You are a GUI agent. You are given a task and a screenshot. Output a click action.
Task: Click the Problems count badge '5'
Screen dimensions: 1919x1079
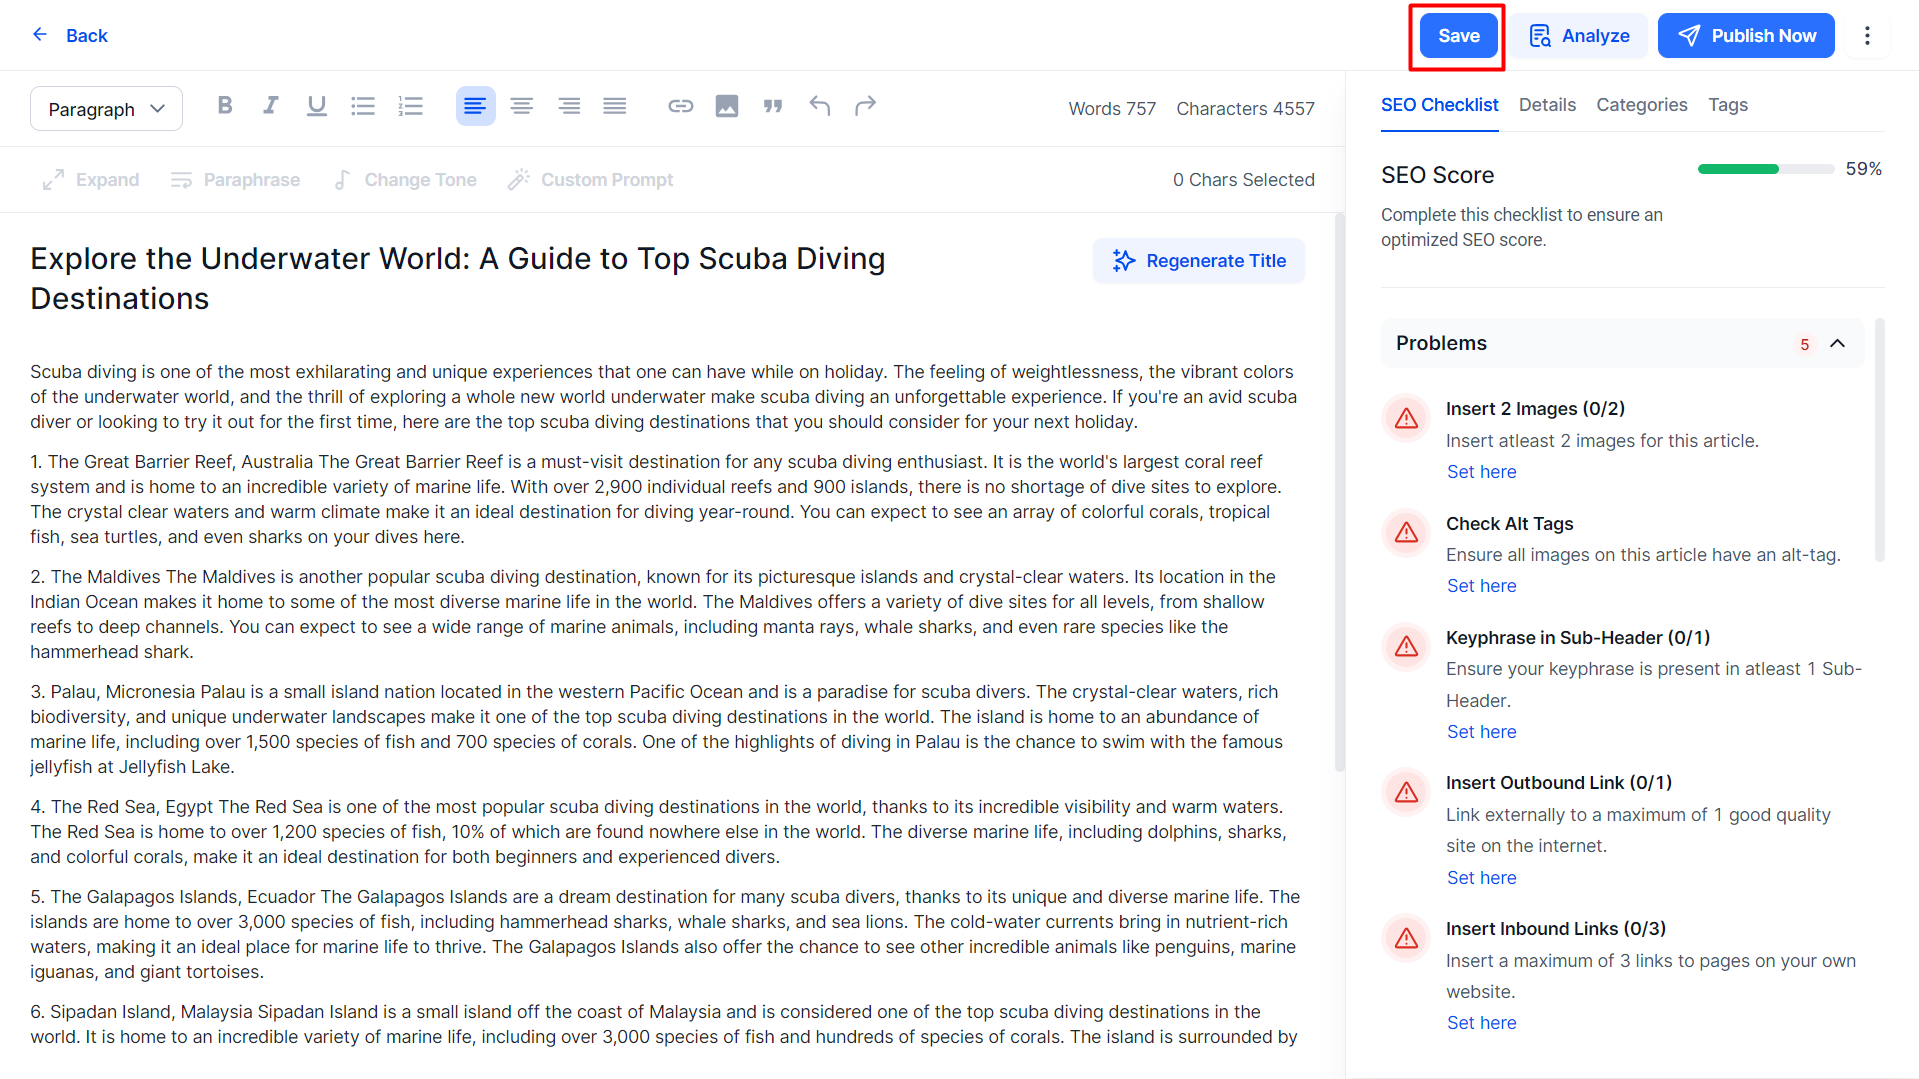1804,344
